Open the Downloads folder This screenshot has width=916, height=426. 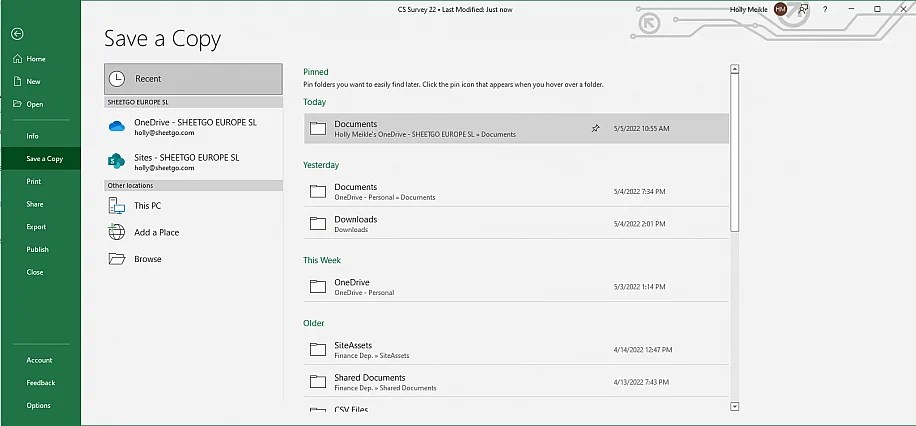coord(516,224)
